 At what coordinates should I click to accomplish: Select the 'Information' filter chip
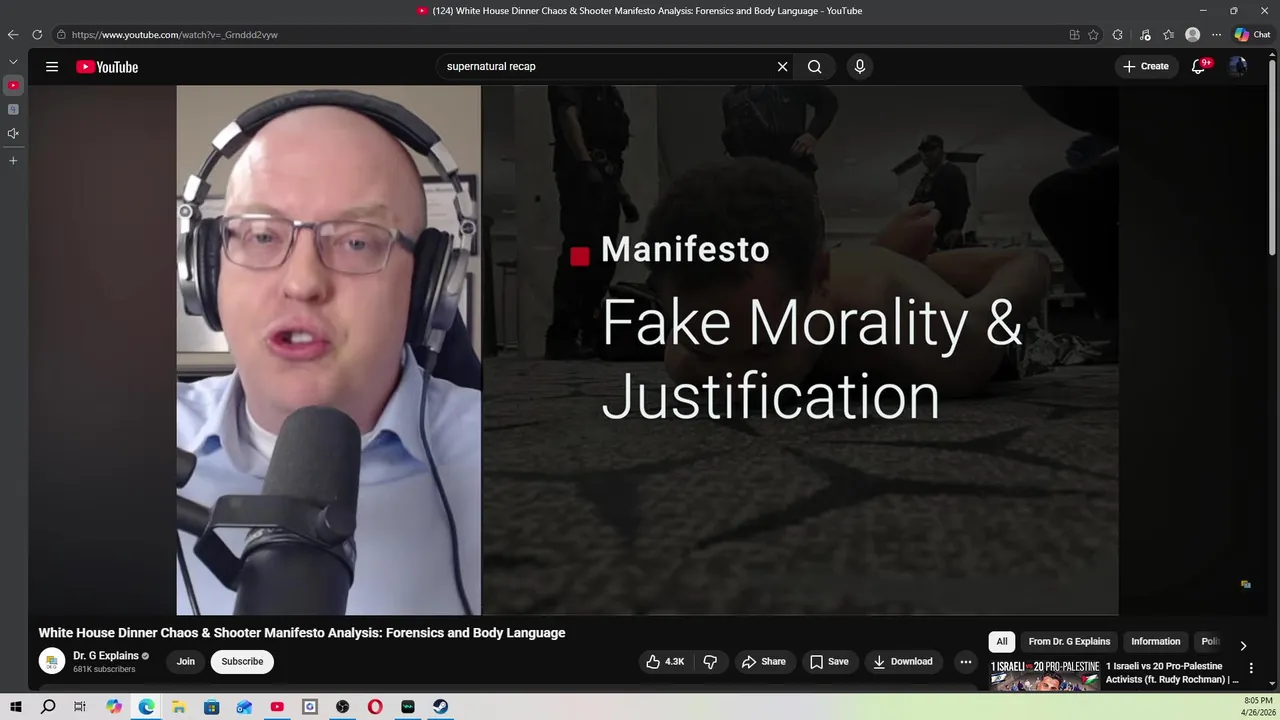pyautogui.click(x=1156, y=642)
